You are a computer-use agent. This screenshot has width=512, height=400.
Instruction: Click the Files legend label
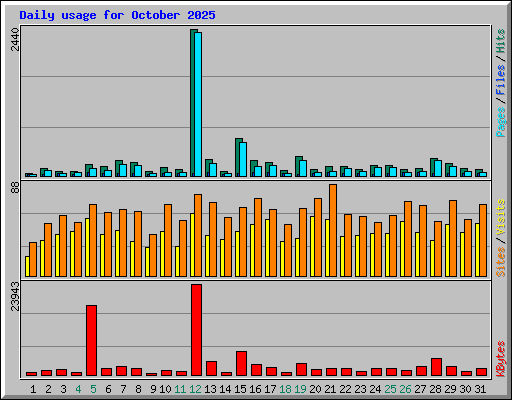[501, 79]
